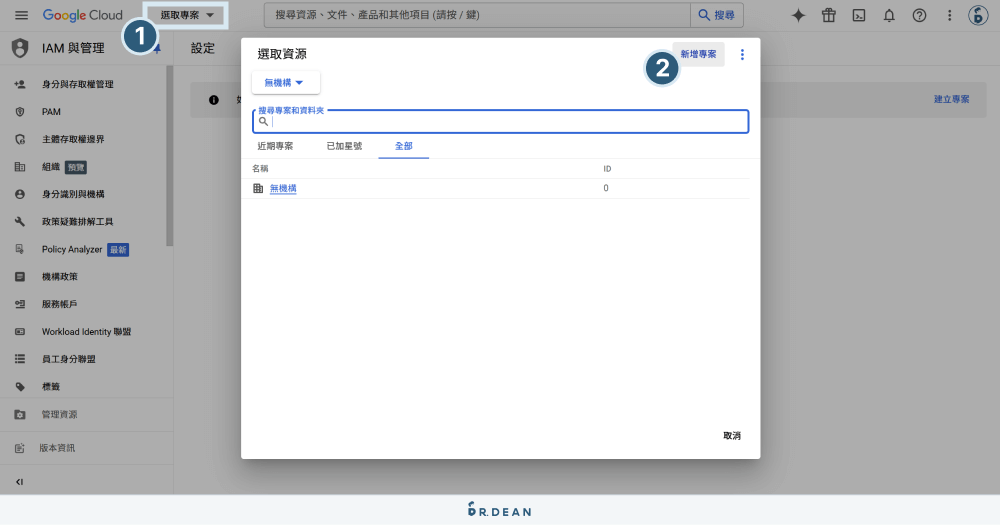Click the IAM shield icon in sidebar header
The height and width of the screenshot is (525, 1000).
pos(20,48)
